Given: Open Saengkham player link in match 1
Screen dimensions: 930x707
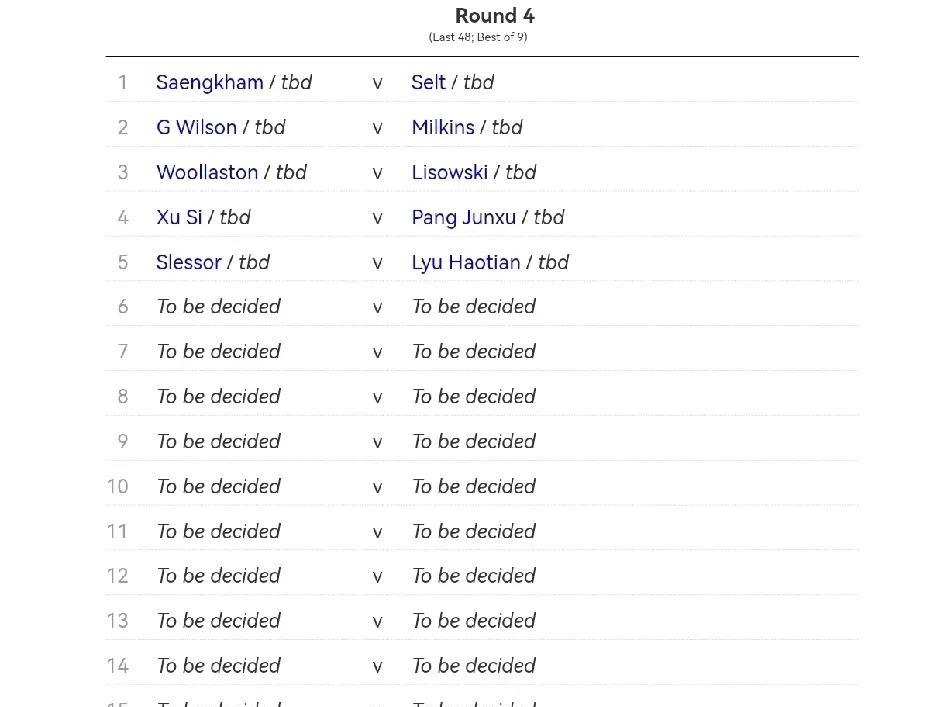Looking at the screenshot, I should click(209, 82).
